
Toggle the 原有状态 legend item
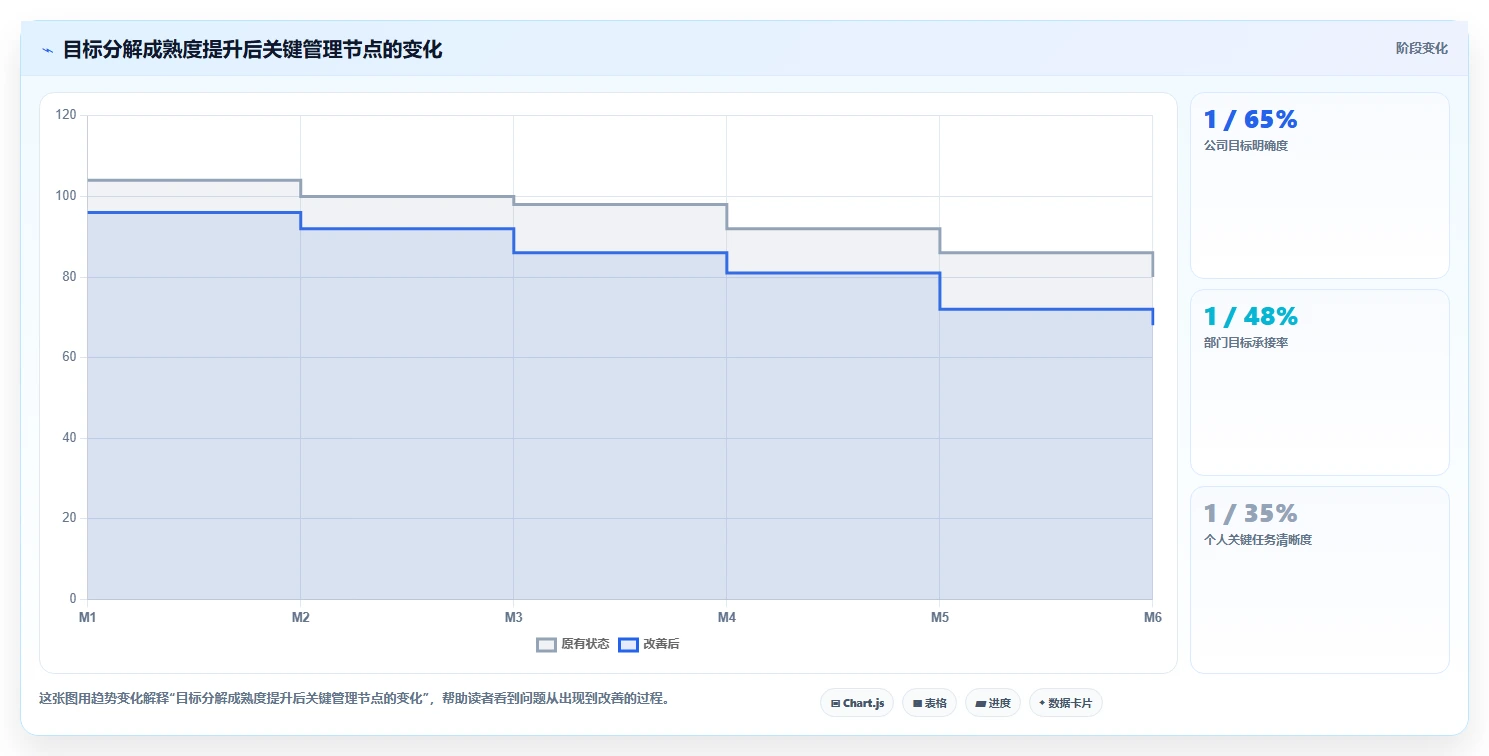tap(573, 644)
